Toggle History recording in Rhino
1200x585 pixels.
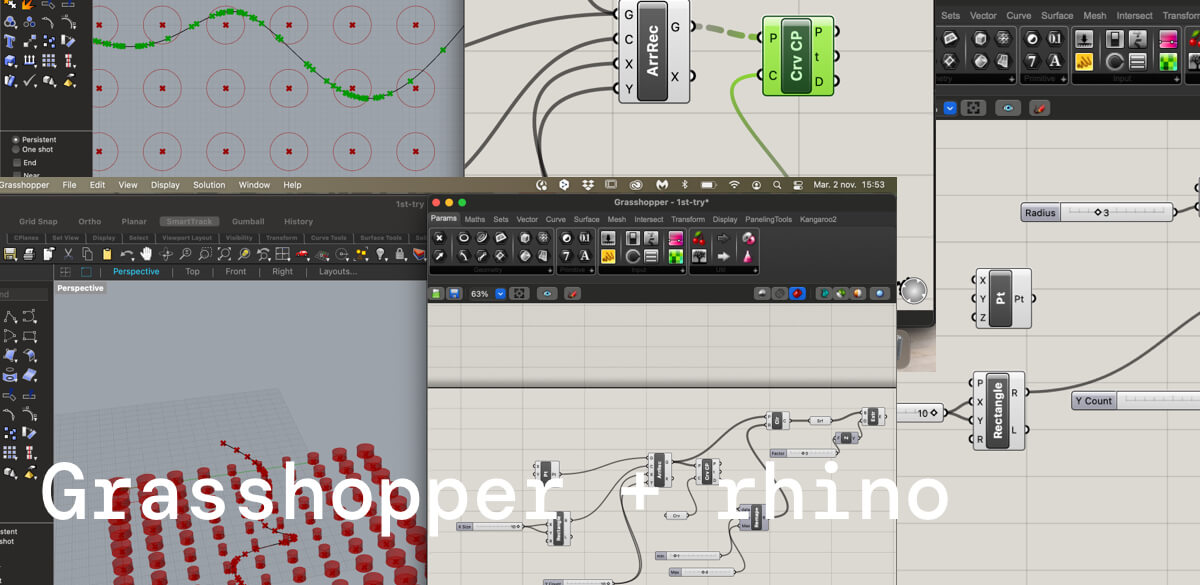pyautogui.click(x=298, y=222)
